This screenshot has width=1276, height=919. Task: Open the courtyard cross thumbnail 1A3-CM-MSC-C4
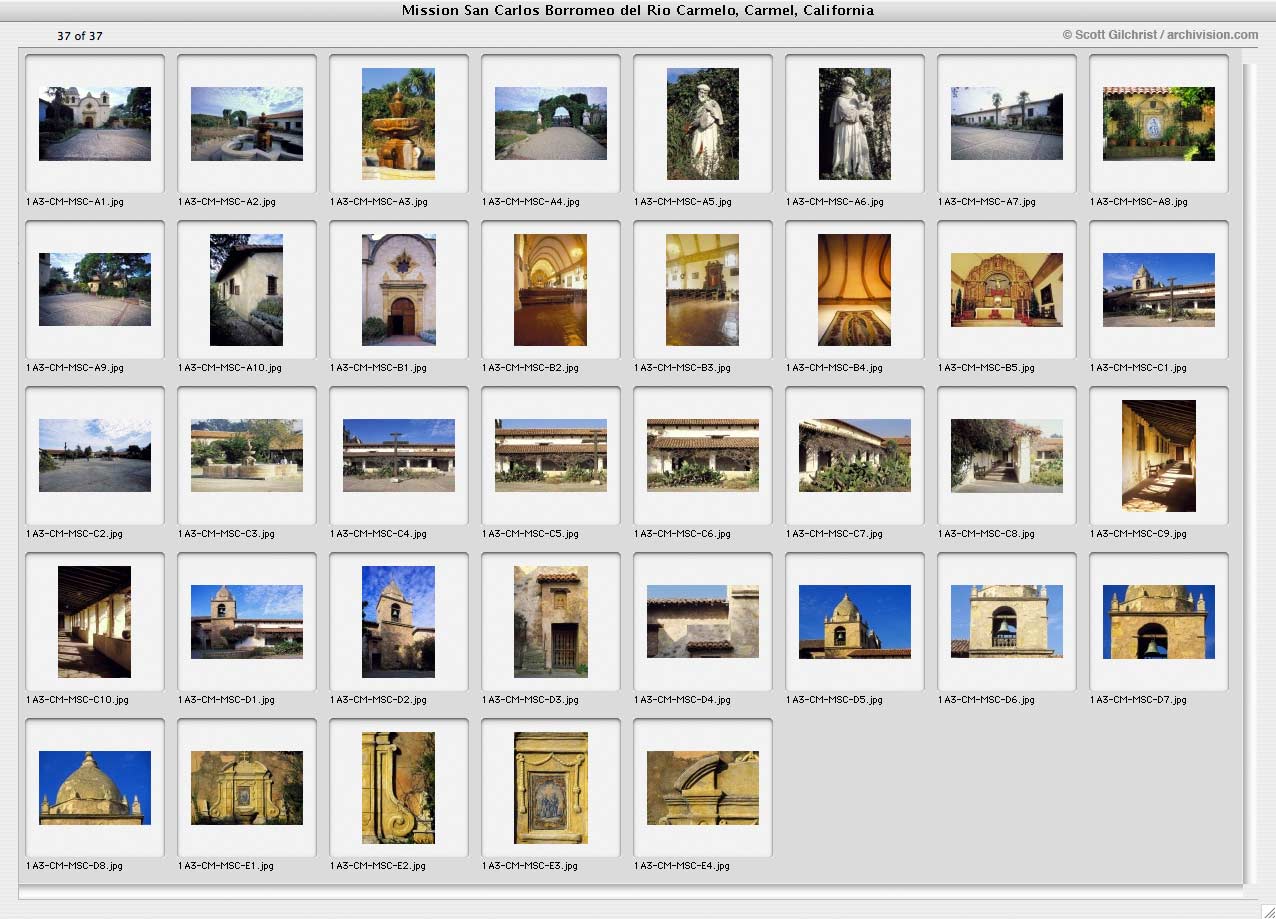[x=399, y=456]
